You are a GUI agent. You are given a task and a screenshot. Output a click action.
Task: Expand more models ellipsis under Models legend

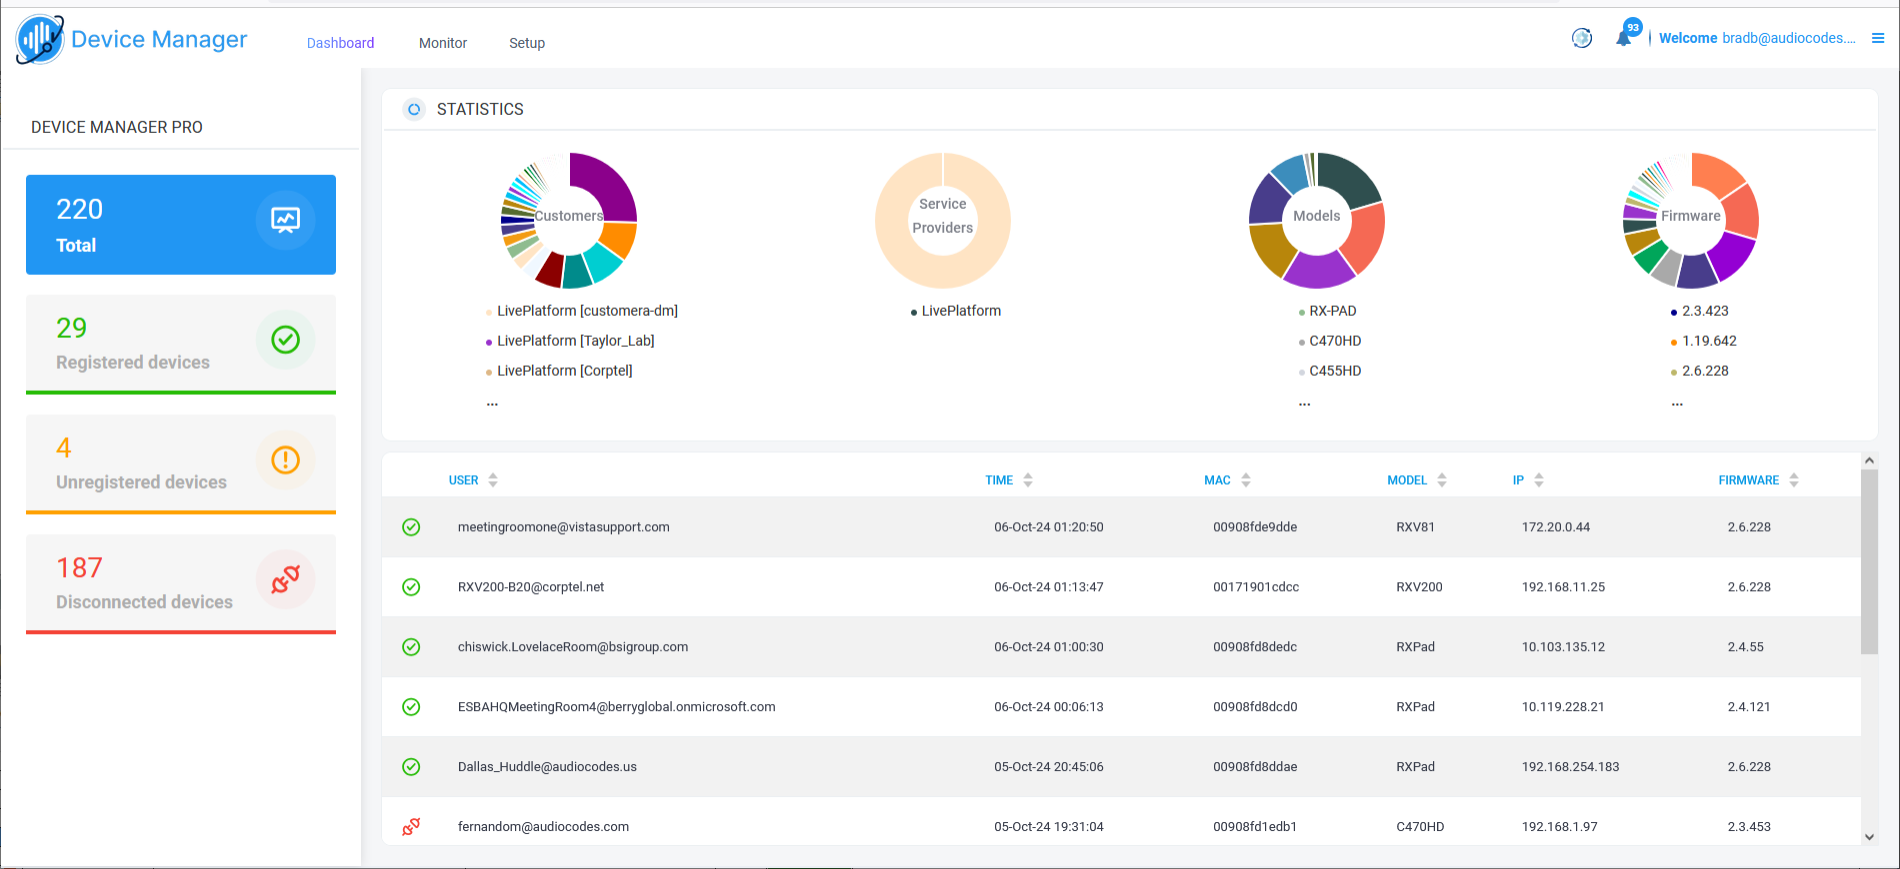pyautogui.click(x=1304, y=404)
